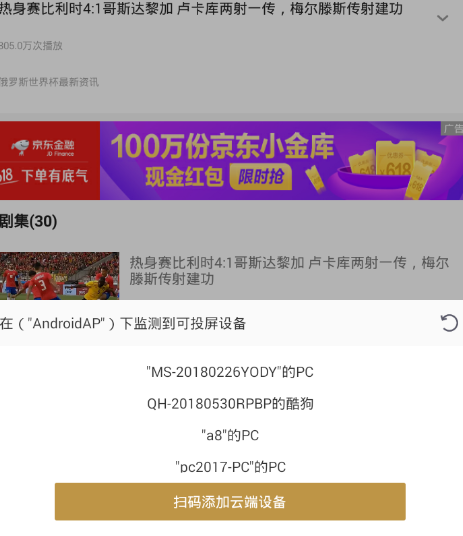Image resolution: width=463 pixels, height=536 pixels.
Task: Select QH-20180530RPBP的酷狗 device
Action: tap(230, 404)
